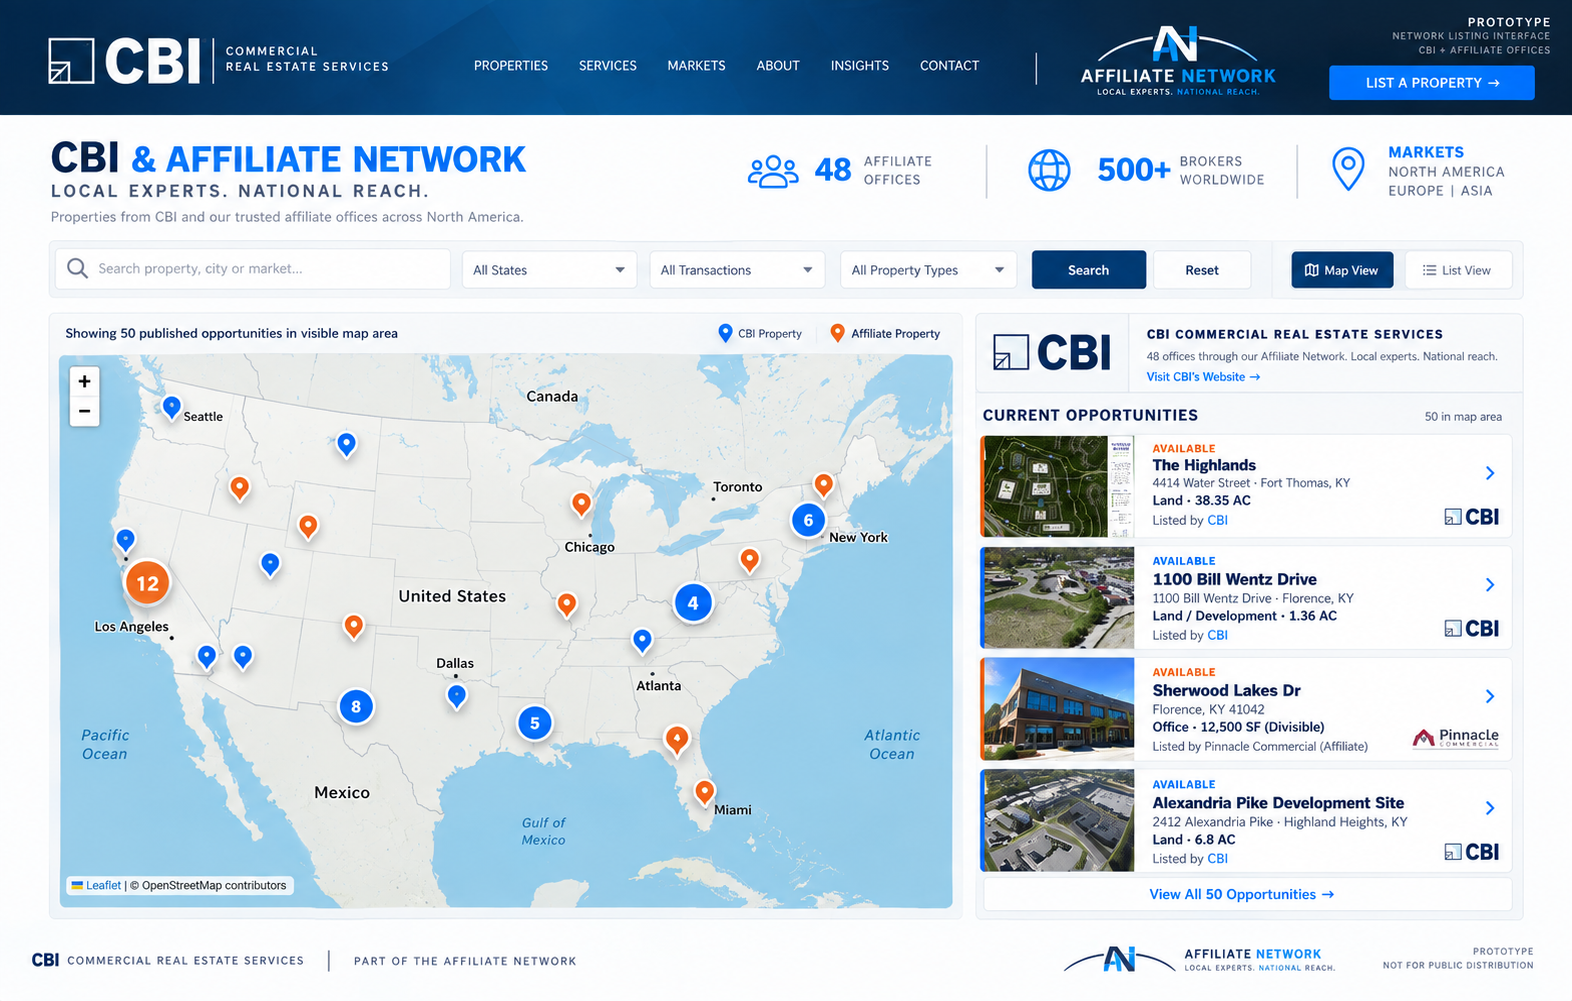The height and width of the screenshot is (1001, 1572).
Task: Click the magnifier icon in the search box
Action: [x=77, y=269]
